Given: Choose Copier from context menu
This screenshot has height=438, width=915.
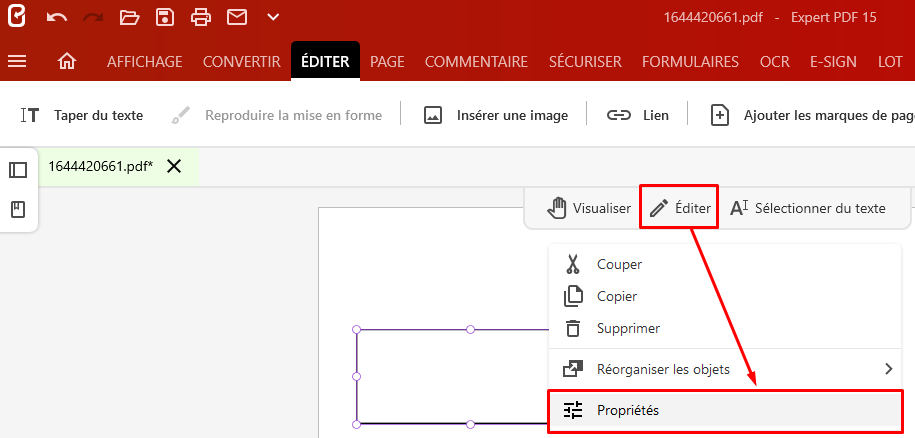Looking at the screenshot, I should click(724, 296).
